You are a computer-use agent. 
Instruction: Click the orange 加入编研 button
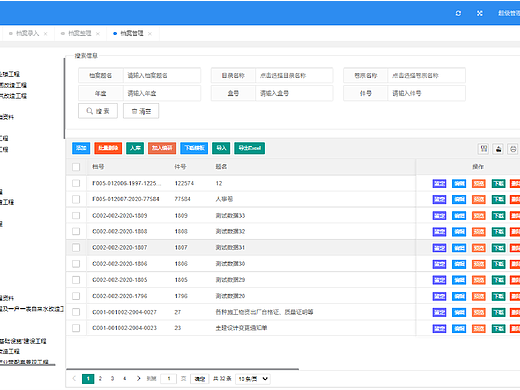(x=162, y=148)
